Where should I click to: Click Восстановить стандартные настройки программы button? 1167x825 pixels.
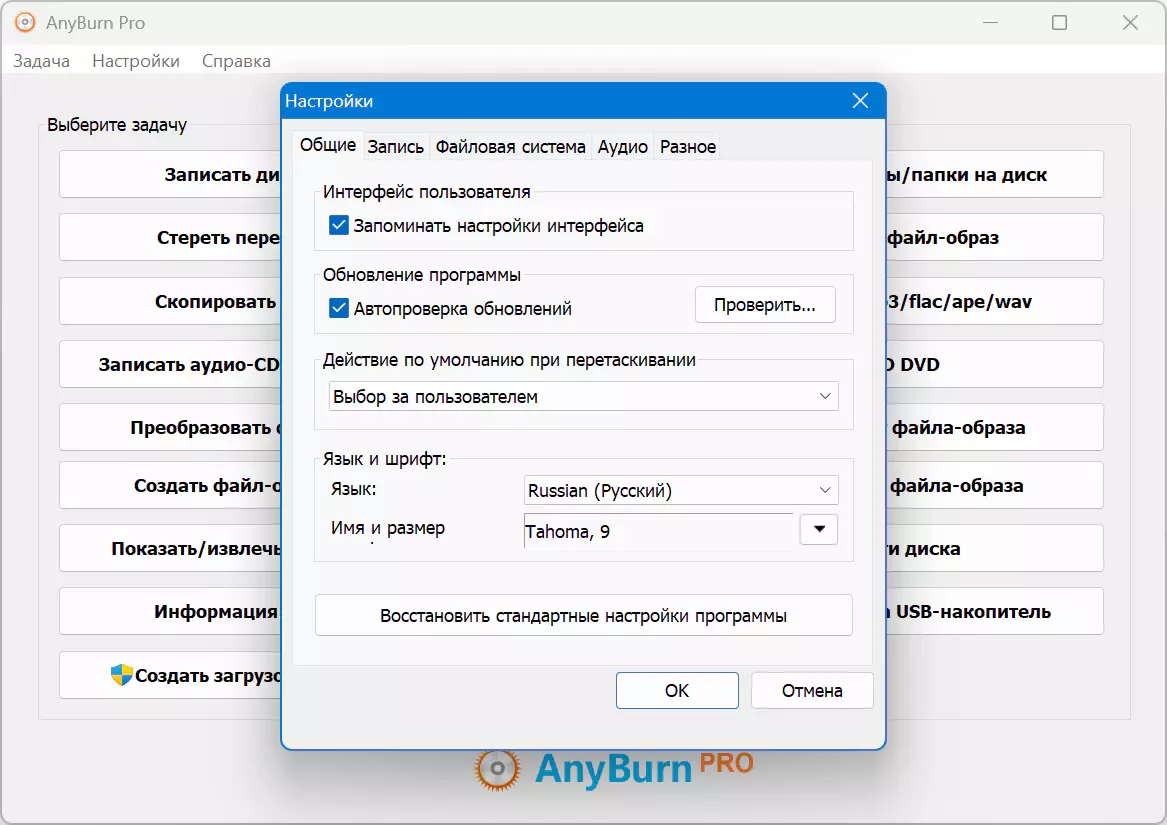pos(584,615)
